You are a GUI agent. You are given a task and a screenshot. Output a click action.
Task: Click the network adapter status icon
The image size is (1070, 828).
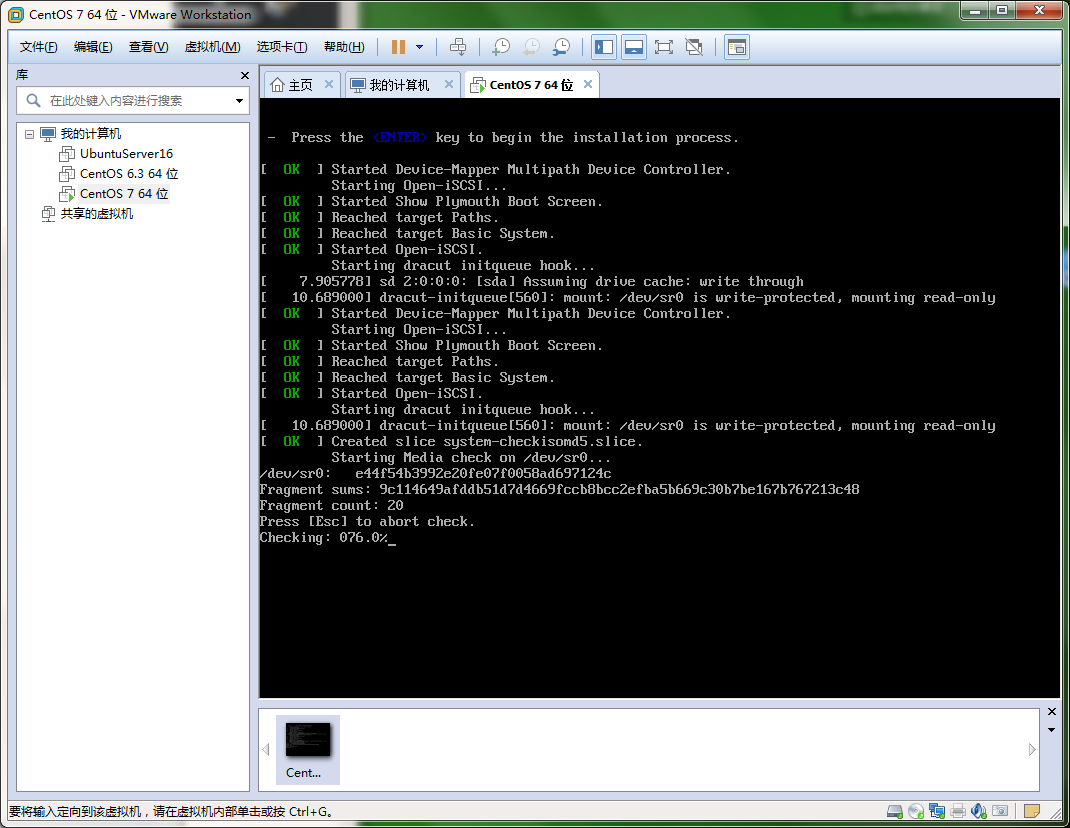[x=937, y=811]
